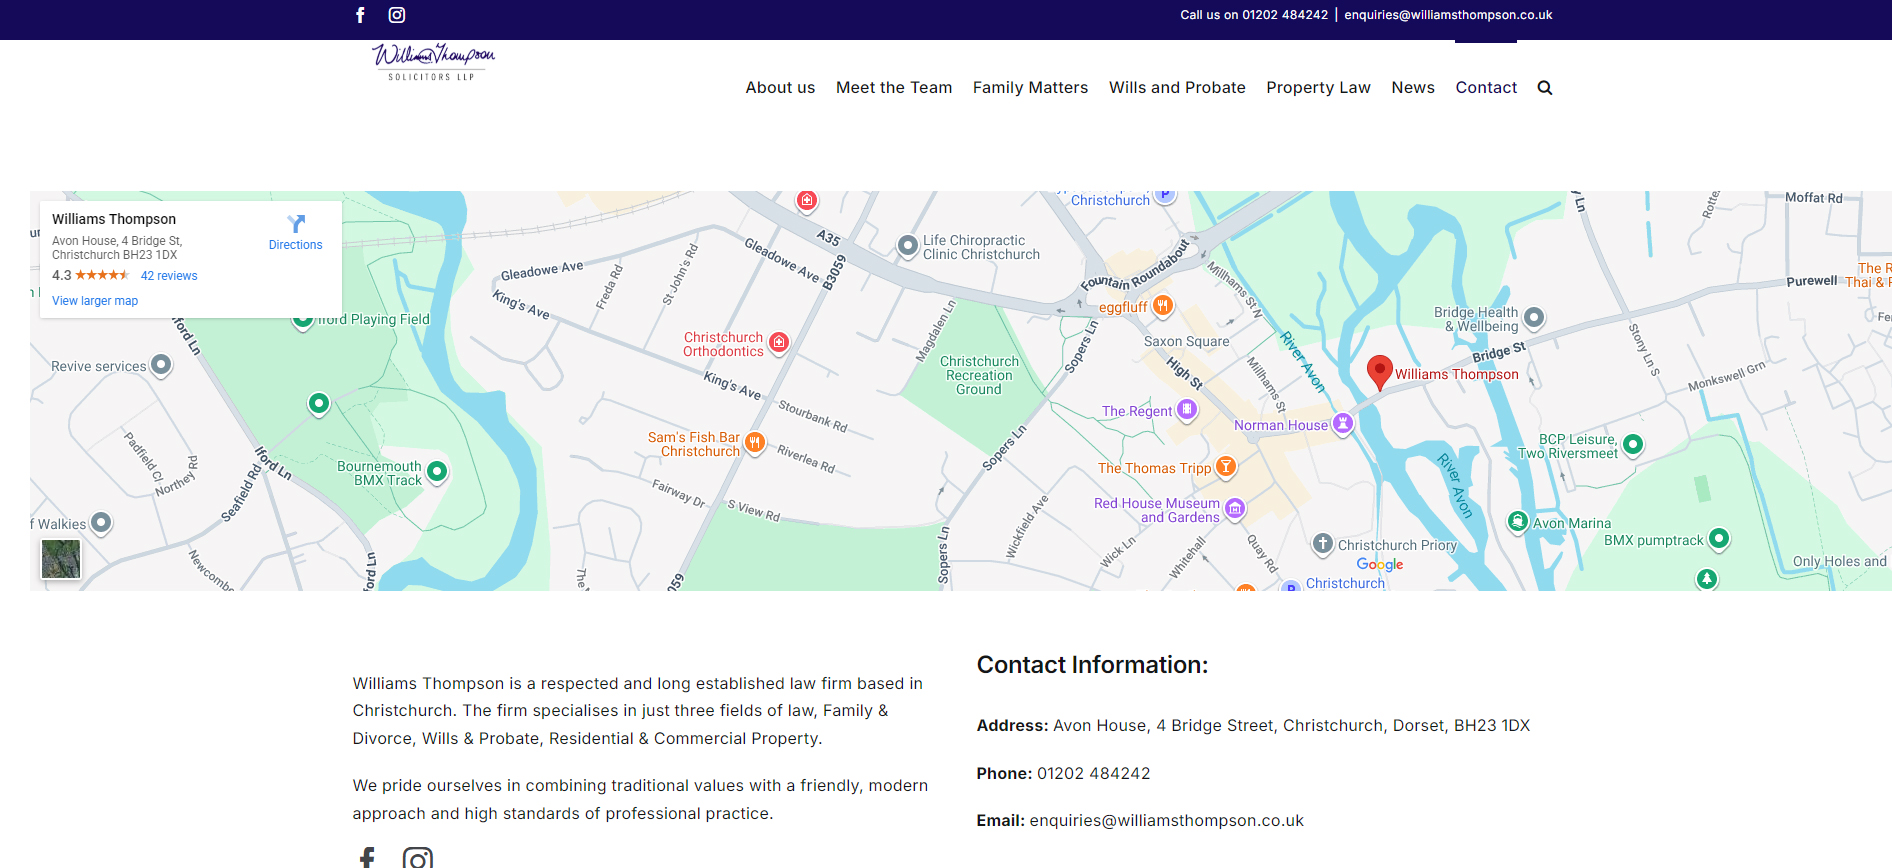1892x868 pixels.
Task: Click the enquiries email link in top bar
Action: tap(1448, 15)
